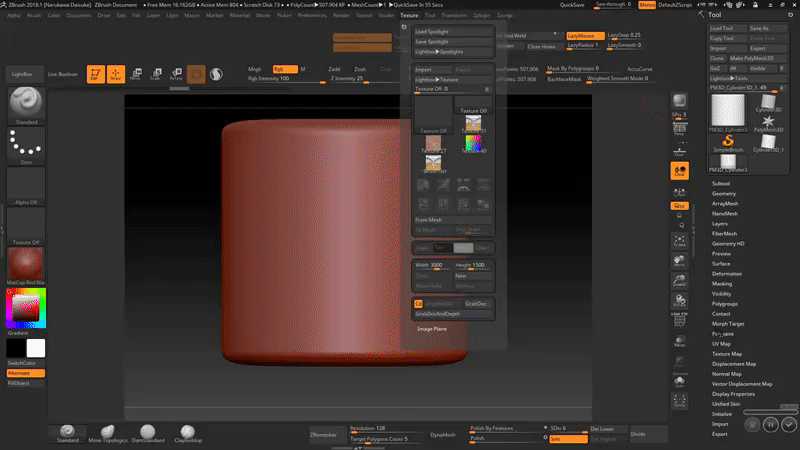Toggle the Alternate color button
The image size is (800, 450).
26,373
